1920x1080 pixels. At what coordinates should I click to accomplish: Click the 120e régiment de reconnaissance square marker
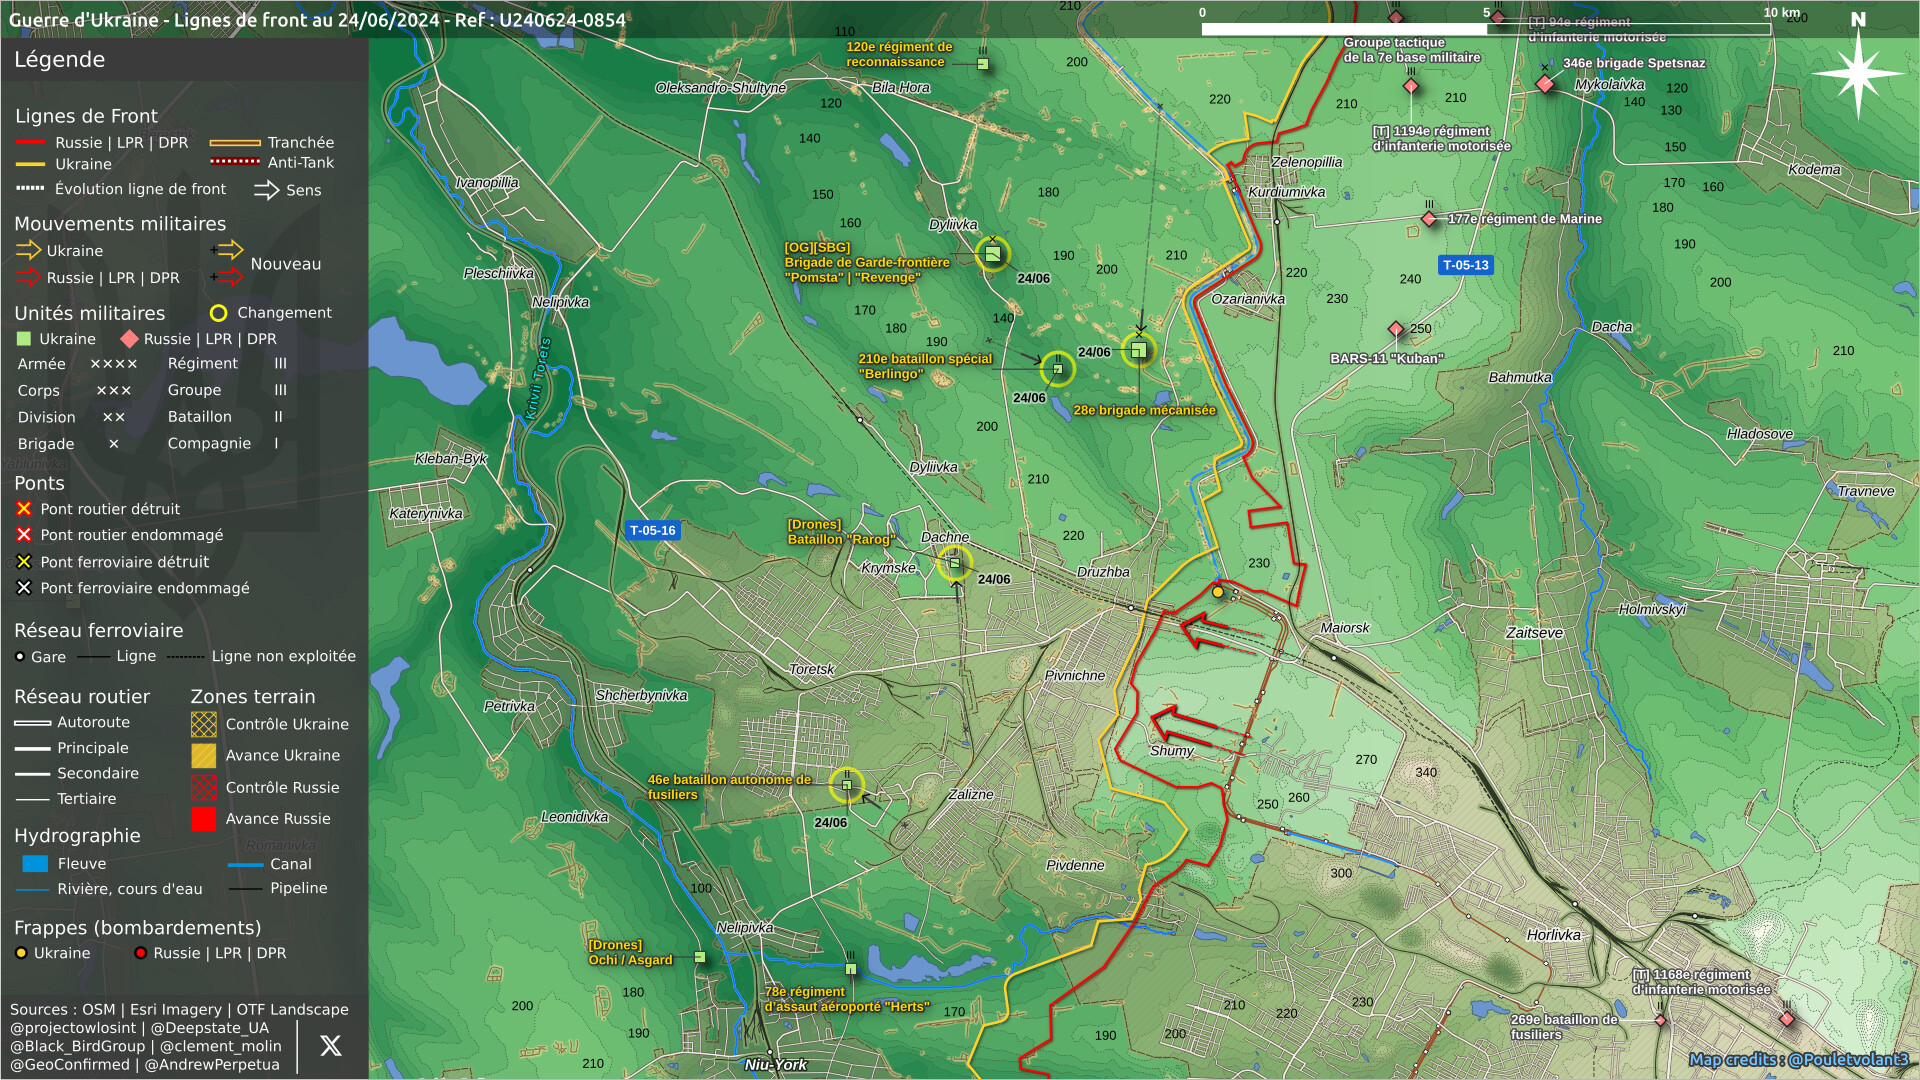pyautogui.click(x=983, y=64)
